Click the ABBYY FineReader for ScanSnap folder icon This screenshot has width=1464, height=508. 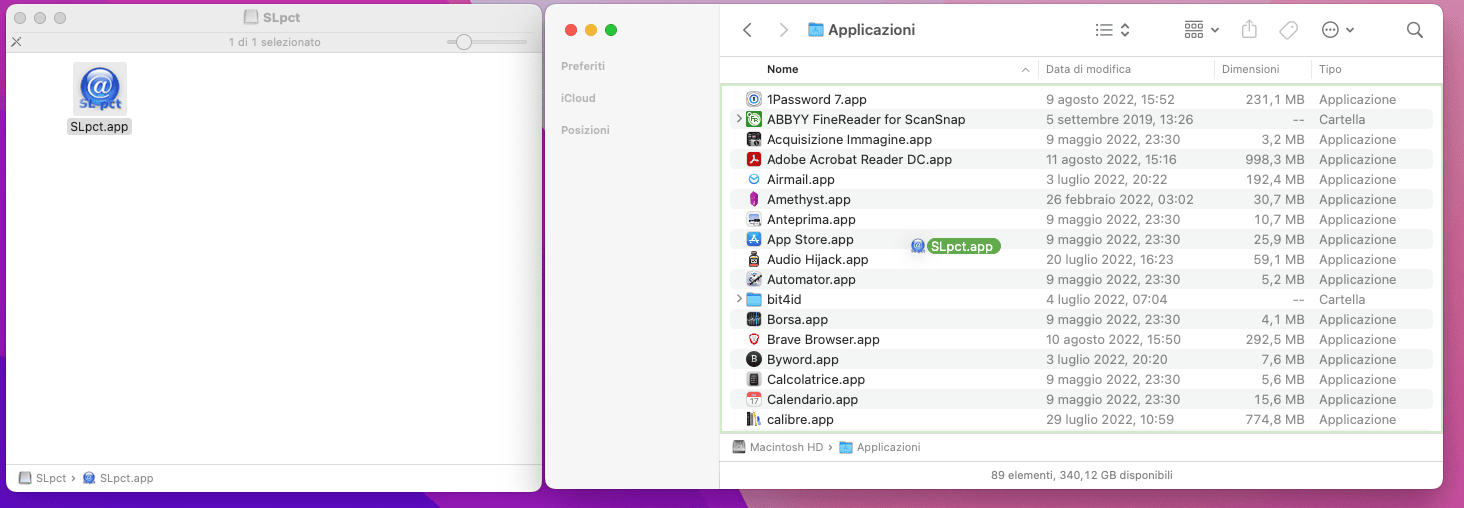pyautogui.click(x=754, y=119)
